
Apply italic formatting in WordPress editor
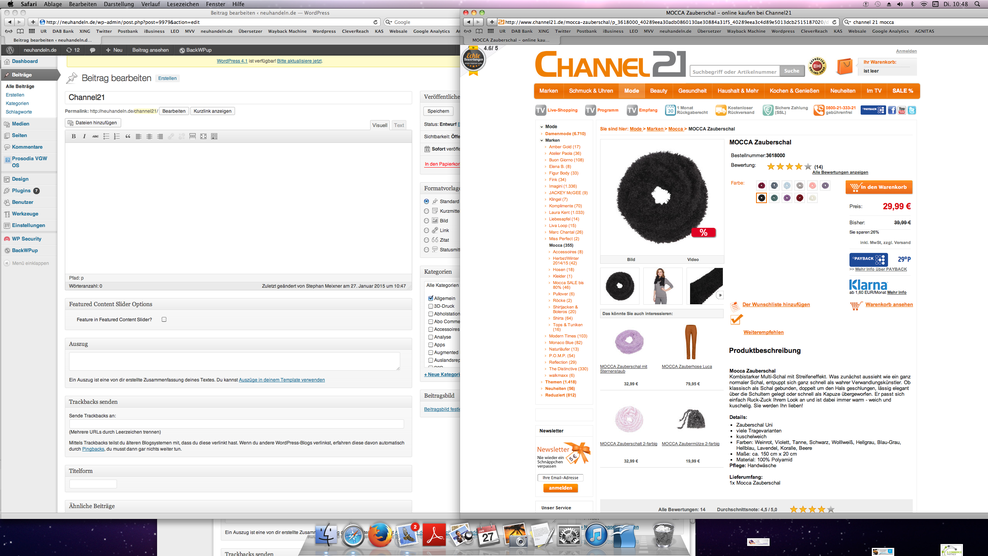click(x=84, y=136)
